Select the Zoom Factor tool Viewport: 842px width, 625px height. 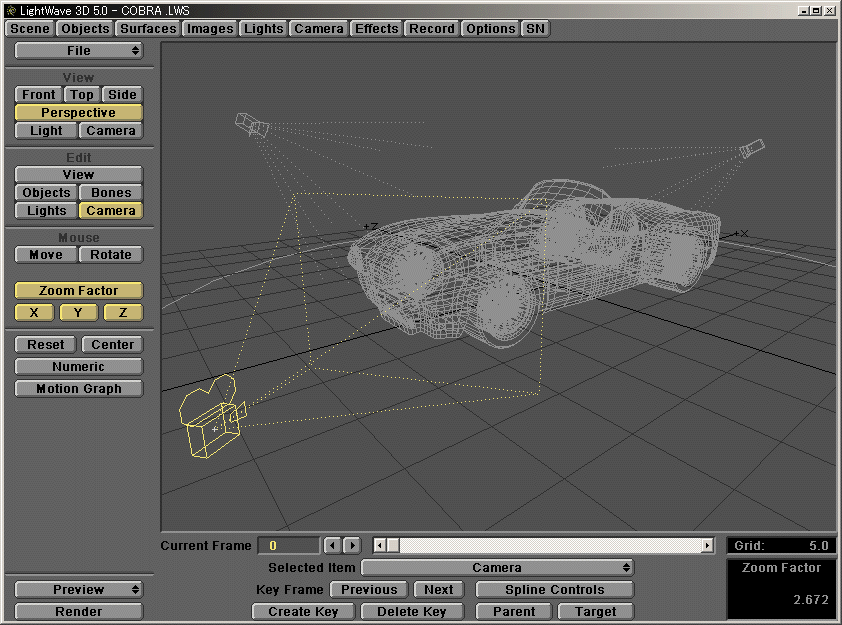pos(78,290)
